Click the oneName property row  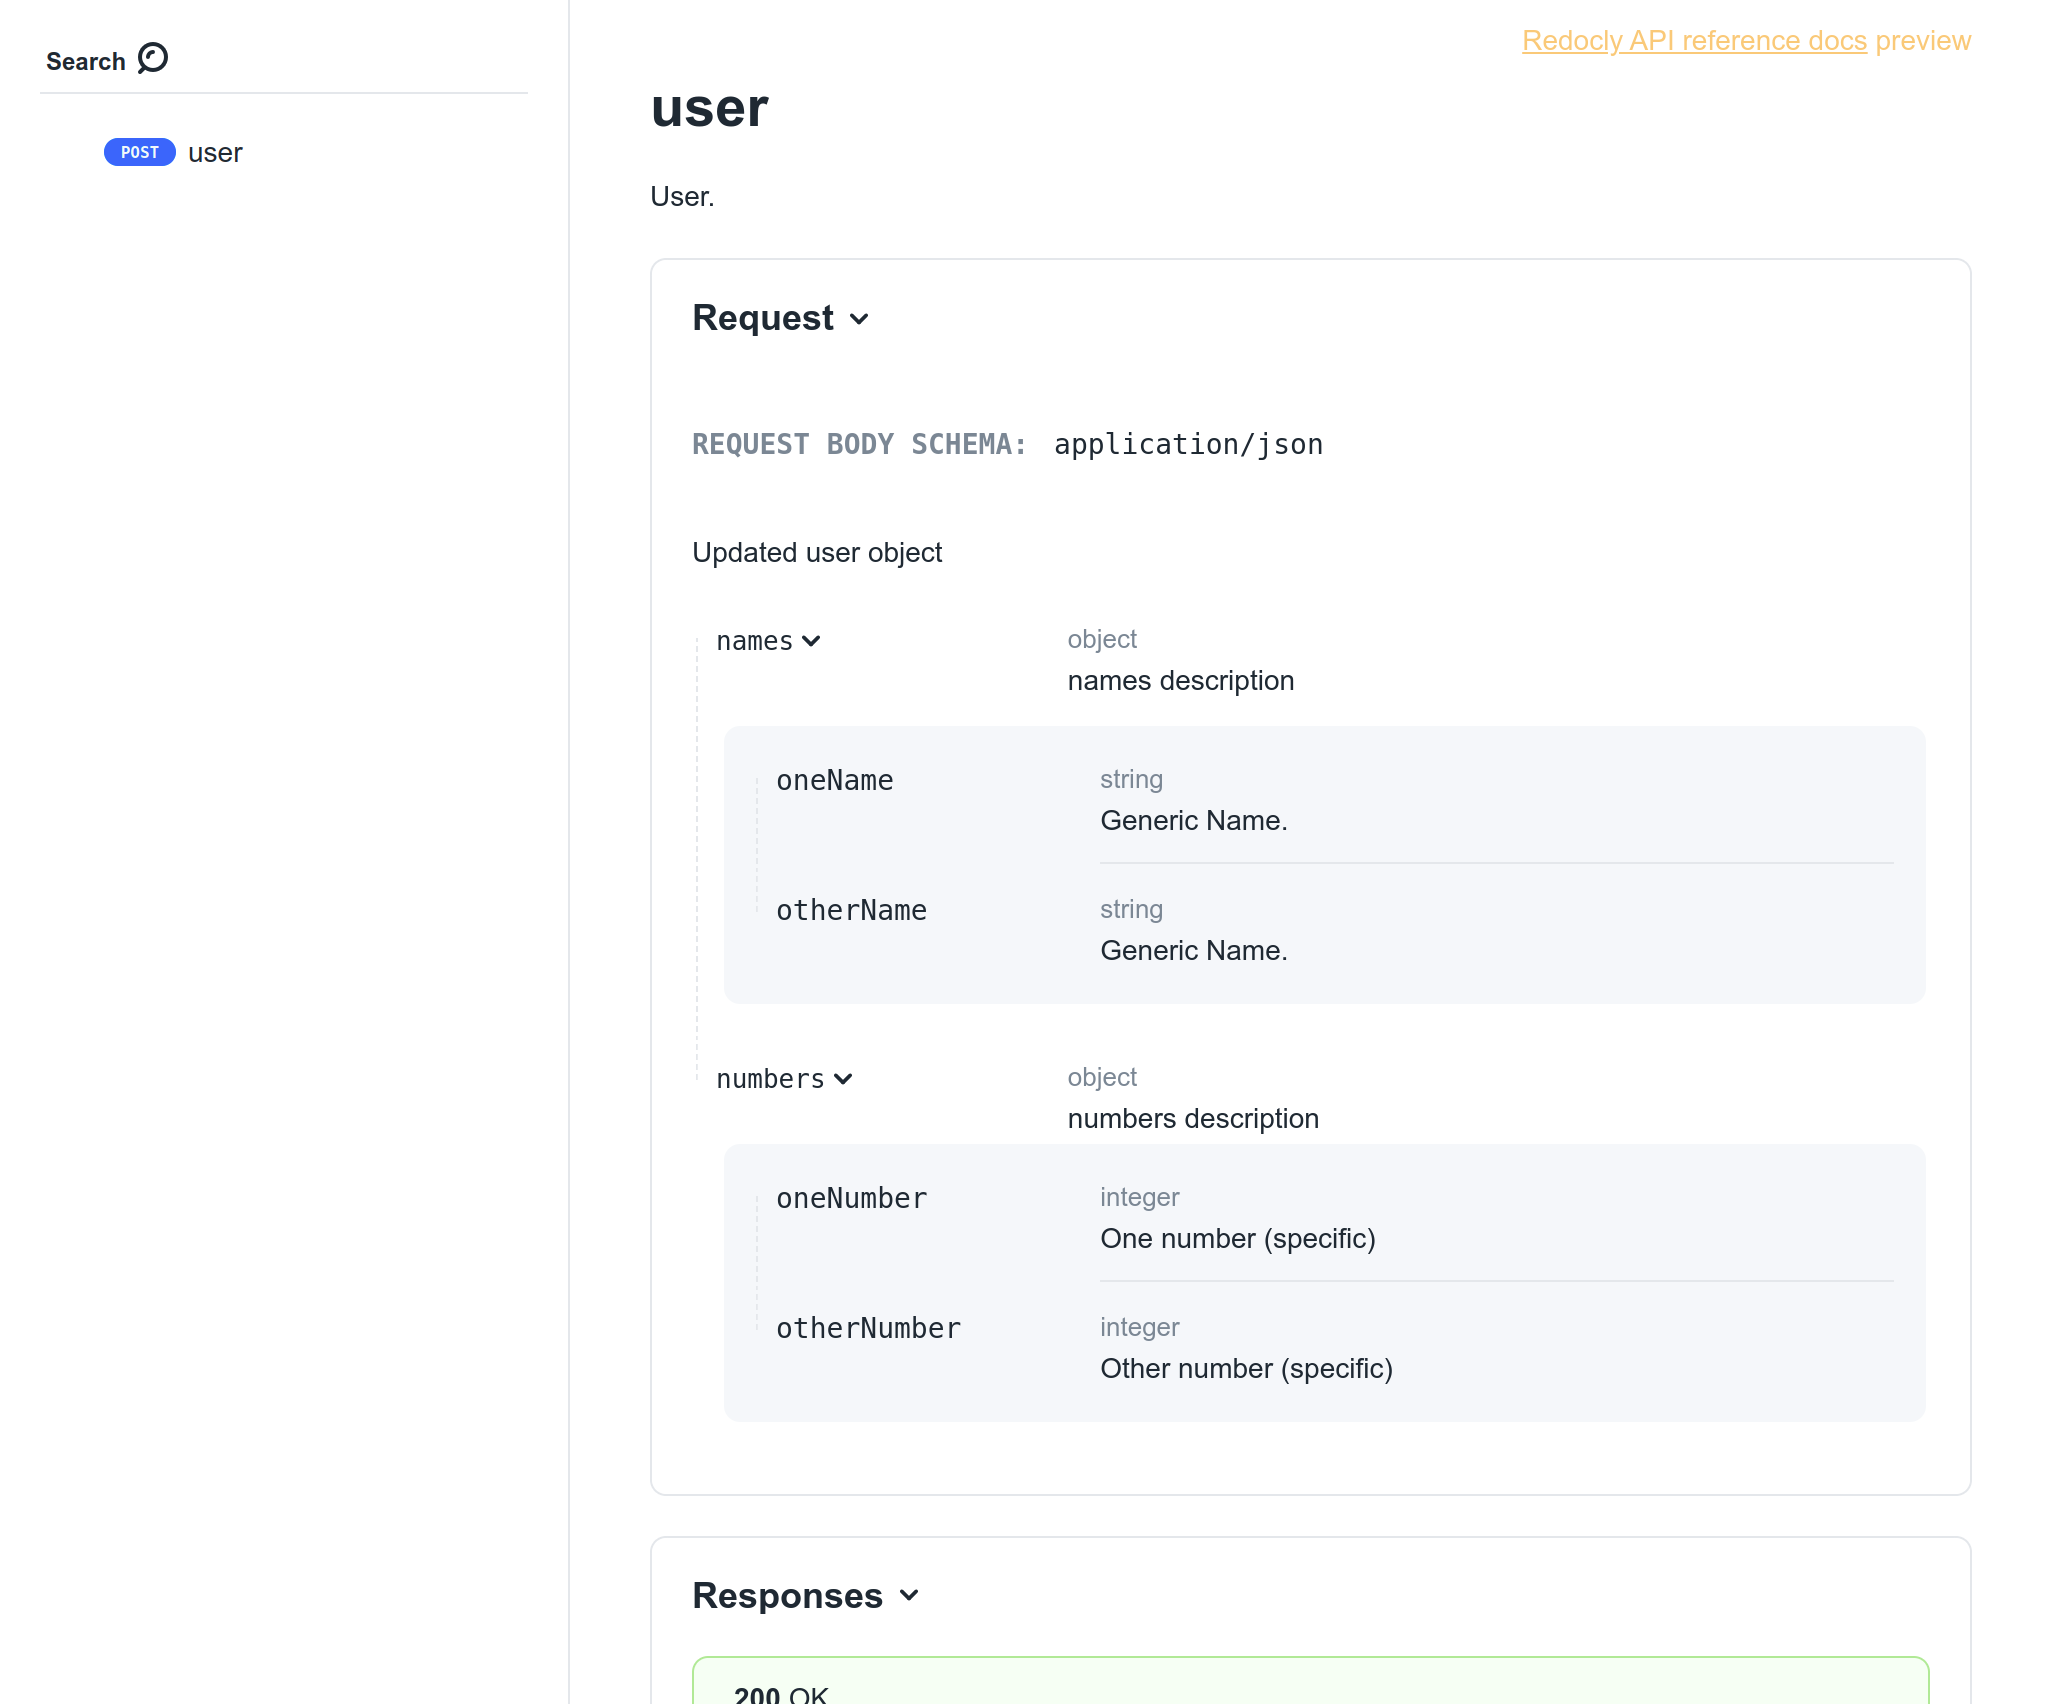836,780
